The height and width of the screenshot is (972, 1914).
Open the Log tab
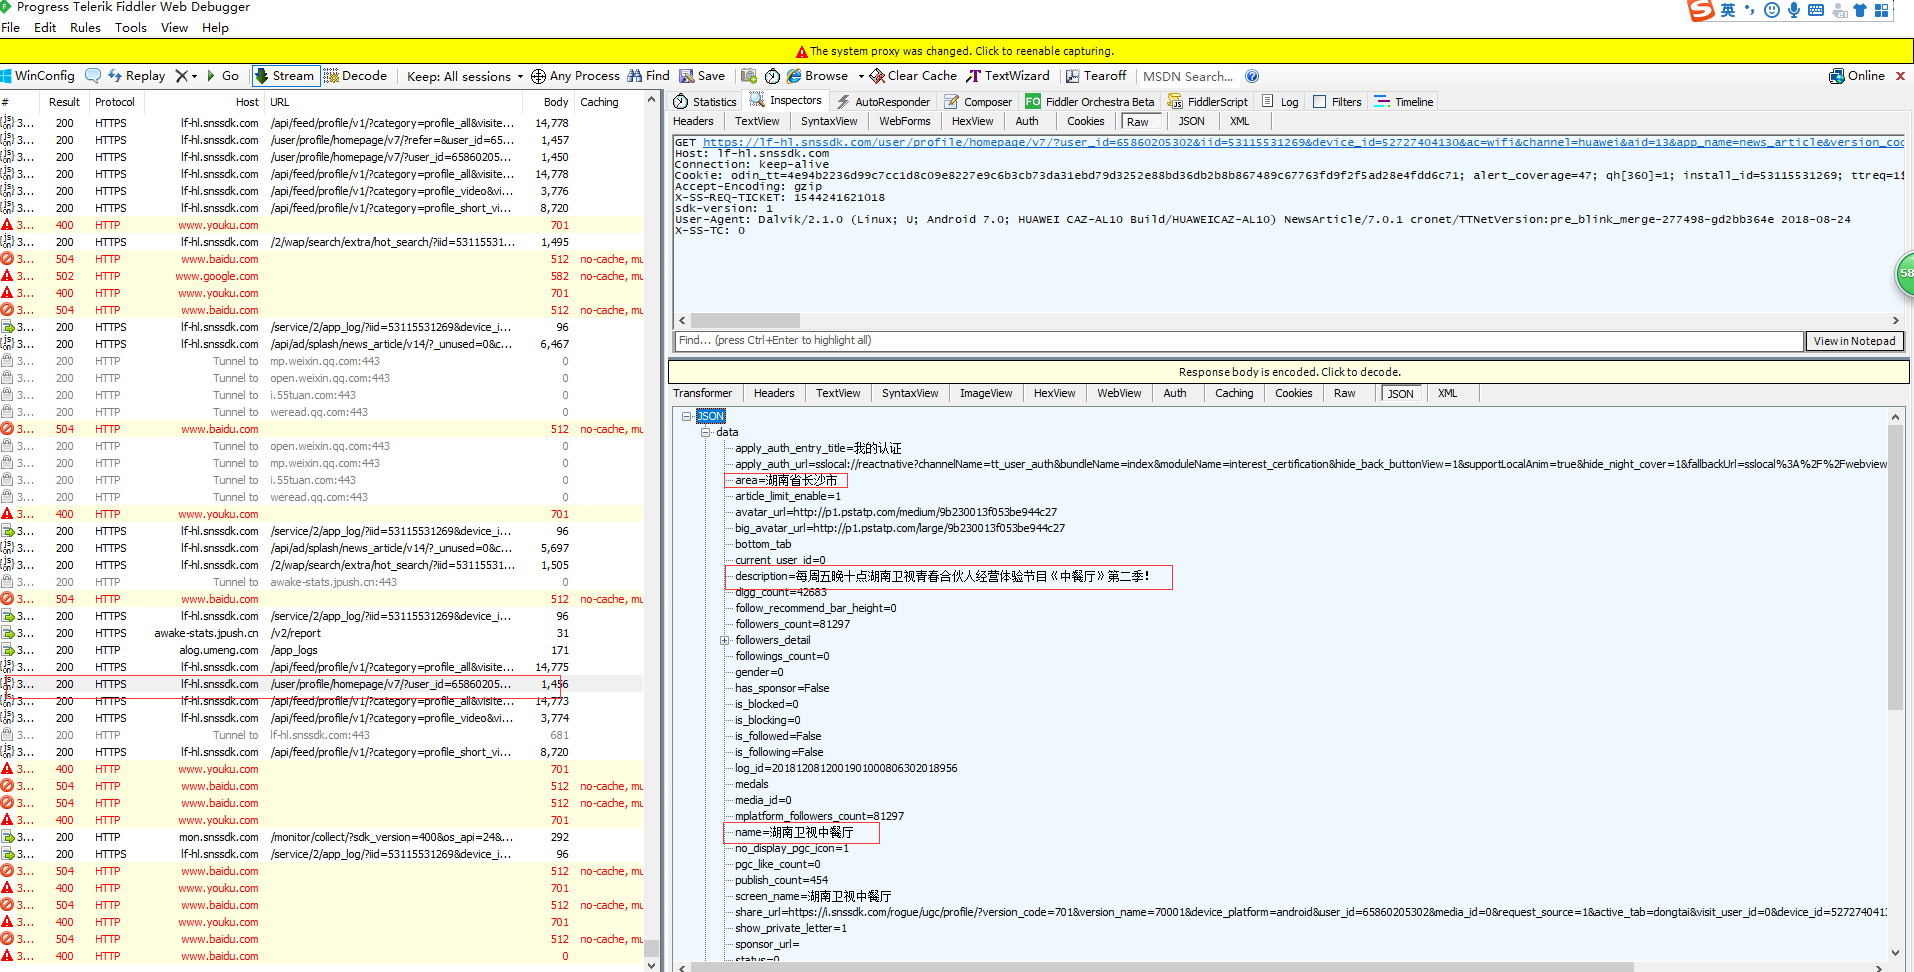(1280, 102)
